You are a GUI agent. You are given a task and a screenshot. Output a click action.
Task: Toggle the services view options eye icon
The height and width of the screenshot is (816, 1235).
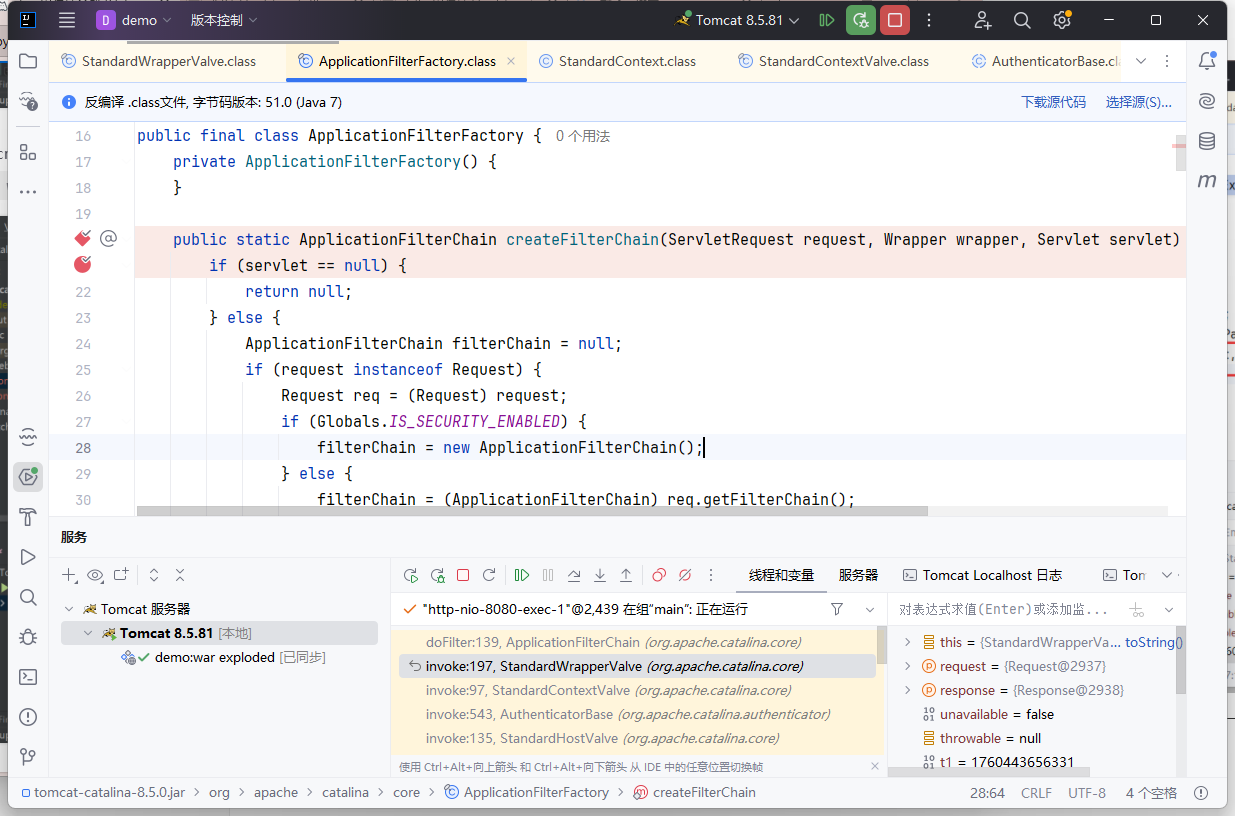click(95, 575)
